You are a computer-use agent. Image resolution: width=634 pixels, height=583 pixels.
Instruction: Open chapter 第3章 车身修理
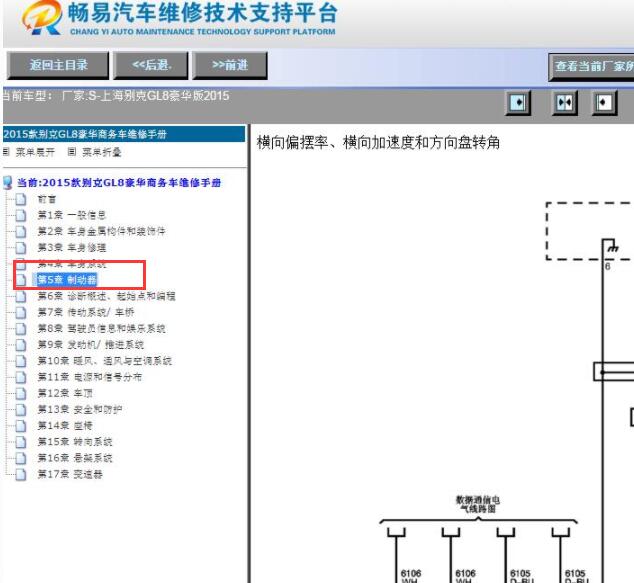(72, 247)
